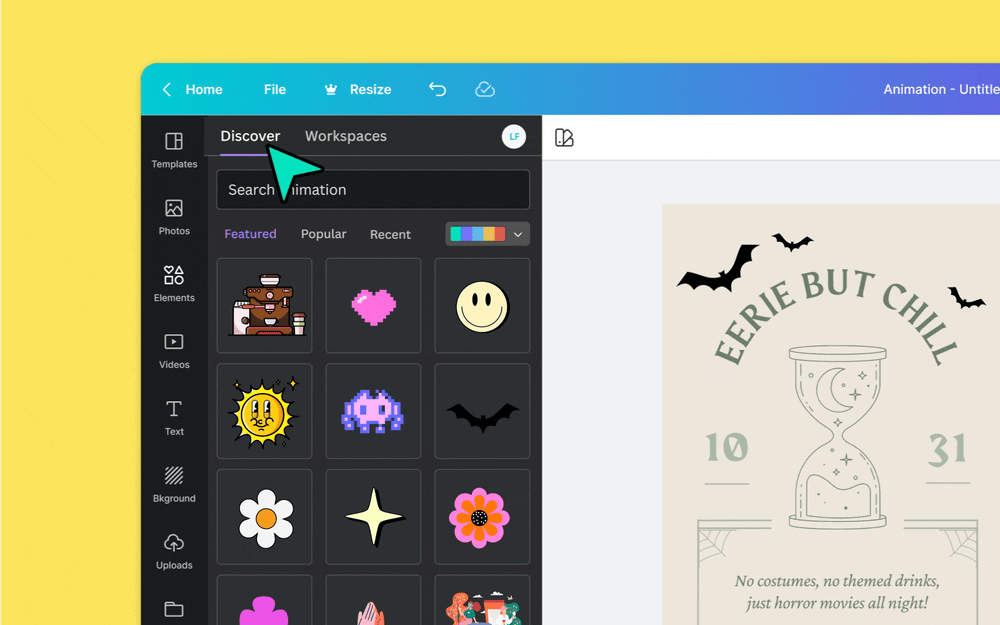Open the Photos sidebar panel

[174, 217]
